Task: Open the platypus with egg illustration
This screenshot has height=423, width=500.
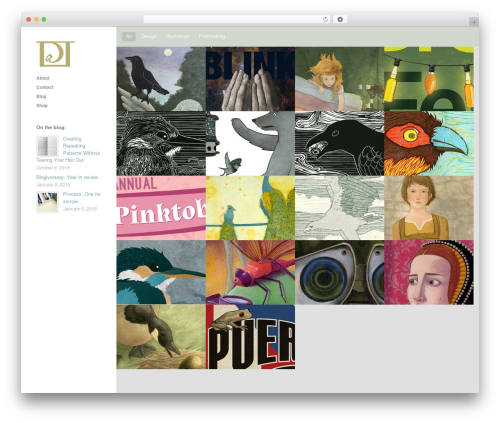Action: coord(161,337)
